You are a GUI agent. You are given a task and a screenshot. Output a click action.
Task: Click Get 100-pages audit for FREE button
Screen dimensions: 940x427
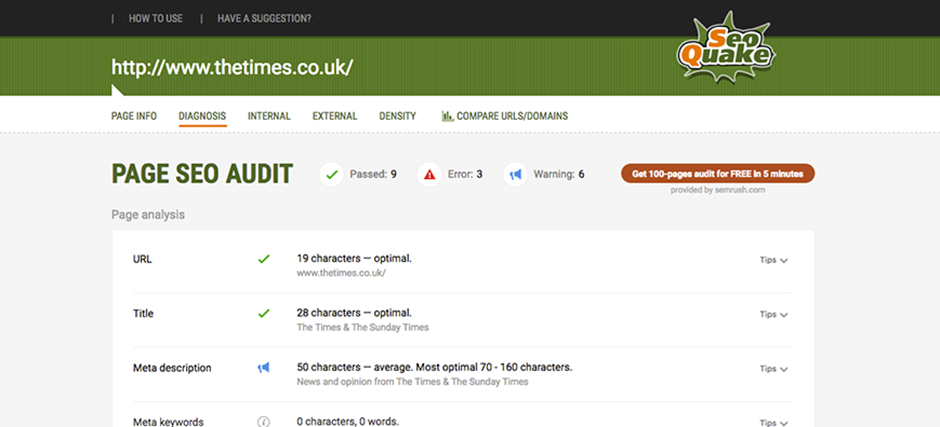(718, 173)
